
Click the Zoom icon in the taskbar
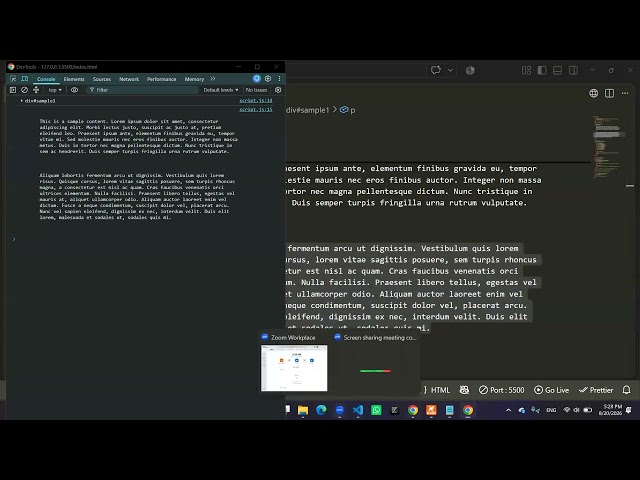point(340,410)
